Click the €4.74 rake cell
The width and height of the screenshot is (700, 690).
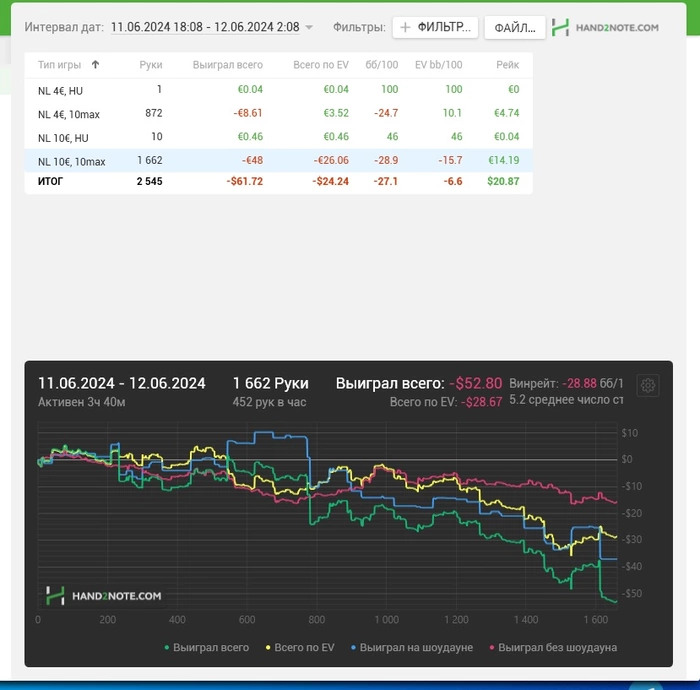[507, 113]
